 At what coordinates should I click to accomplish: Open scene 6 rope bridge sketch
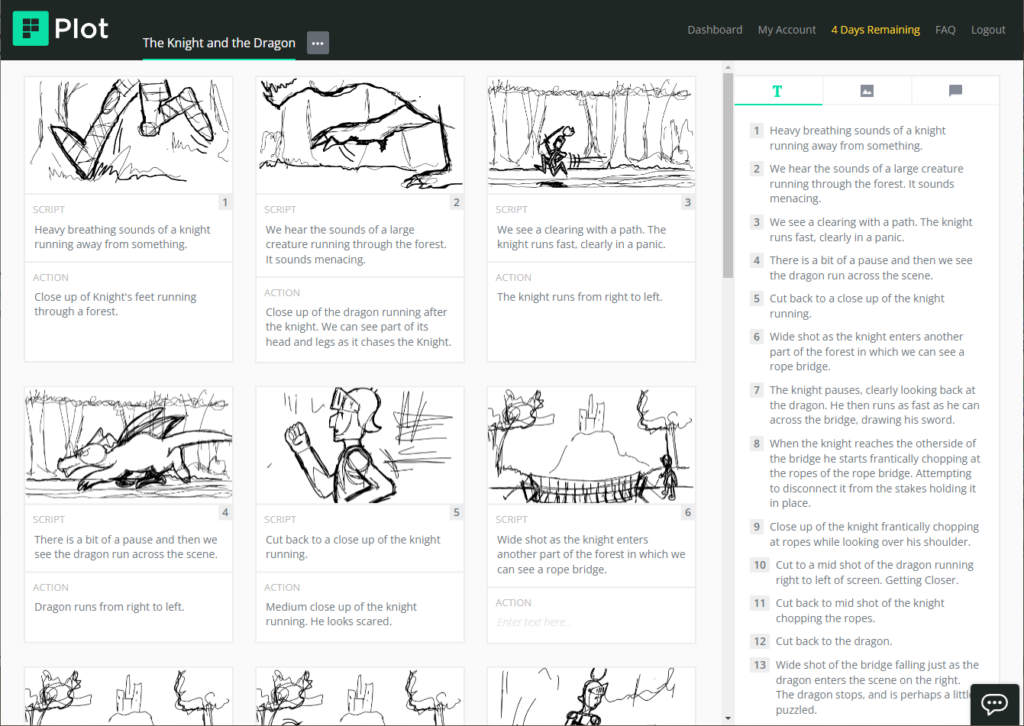click(591, 445)
